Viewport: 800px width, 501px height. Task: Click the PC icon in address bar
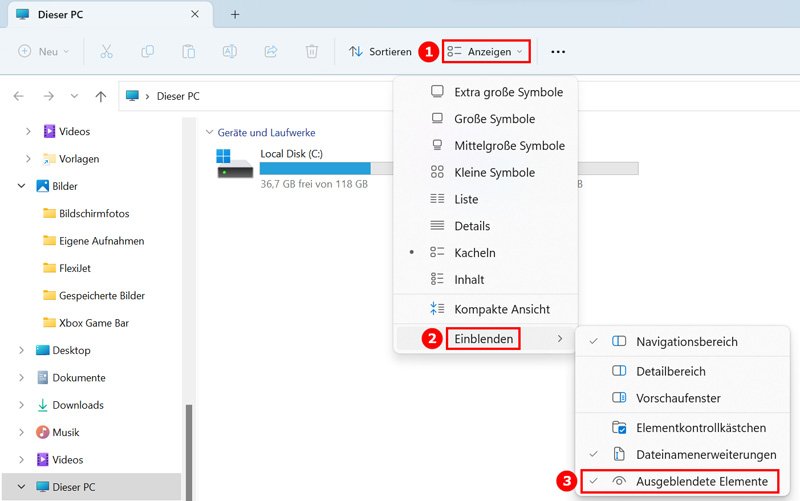132,96
